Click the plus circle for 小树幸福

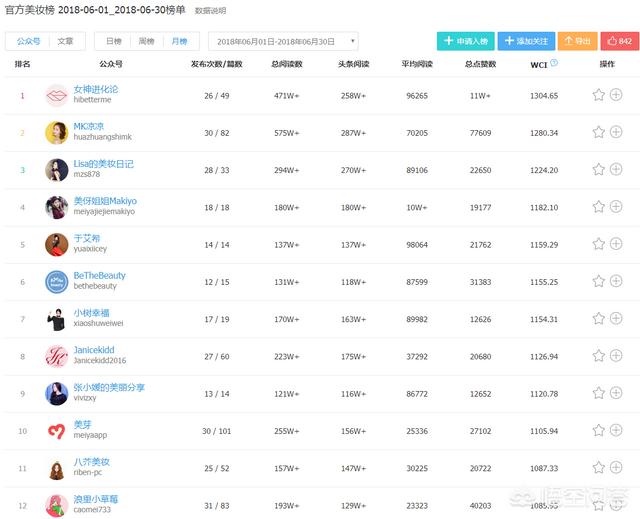[616, 318]
